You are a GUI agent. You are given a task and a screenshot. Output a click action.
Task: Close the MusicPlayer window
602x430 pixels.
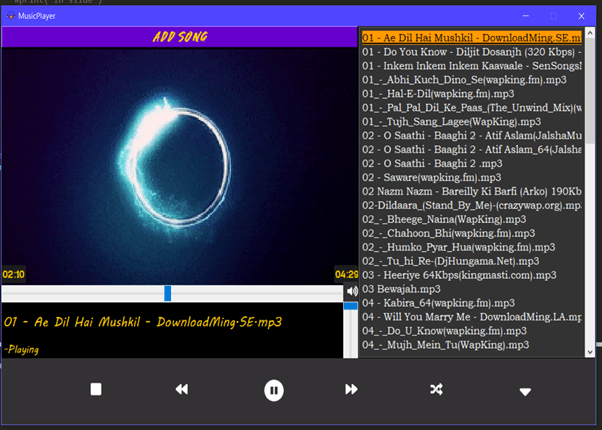click(581, 16)
